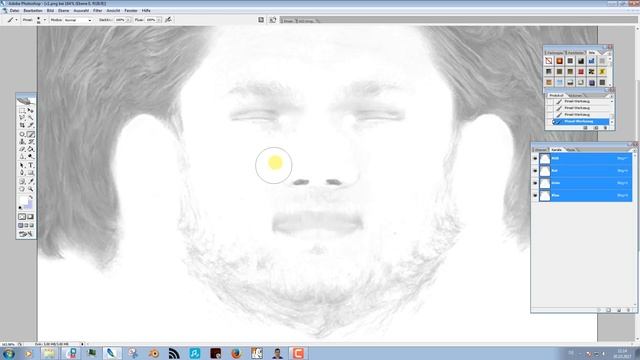
Task: Select the Blur tool
Action: tap(22, 157)
